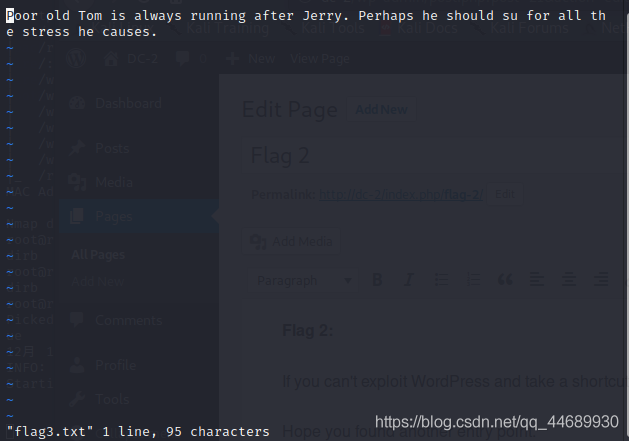Click View Page in the admin bar
The height and width of the screenshot is (441, 629).
pyautogui.click(x=320, y=59)
